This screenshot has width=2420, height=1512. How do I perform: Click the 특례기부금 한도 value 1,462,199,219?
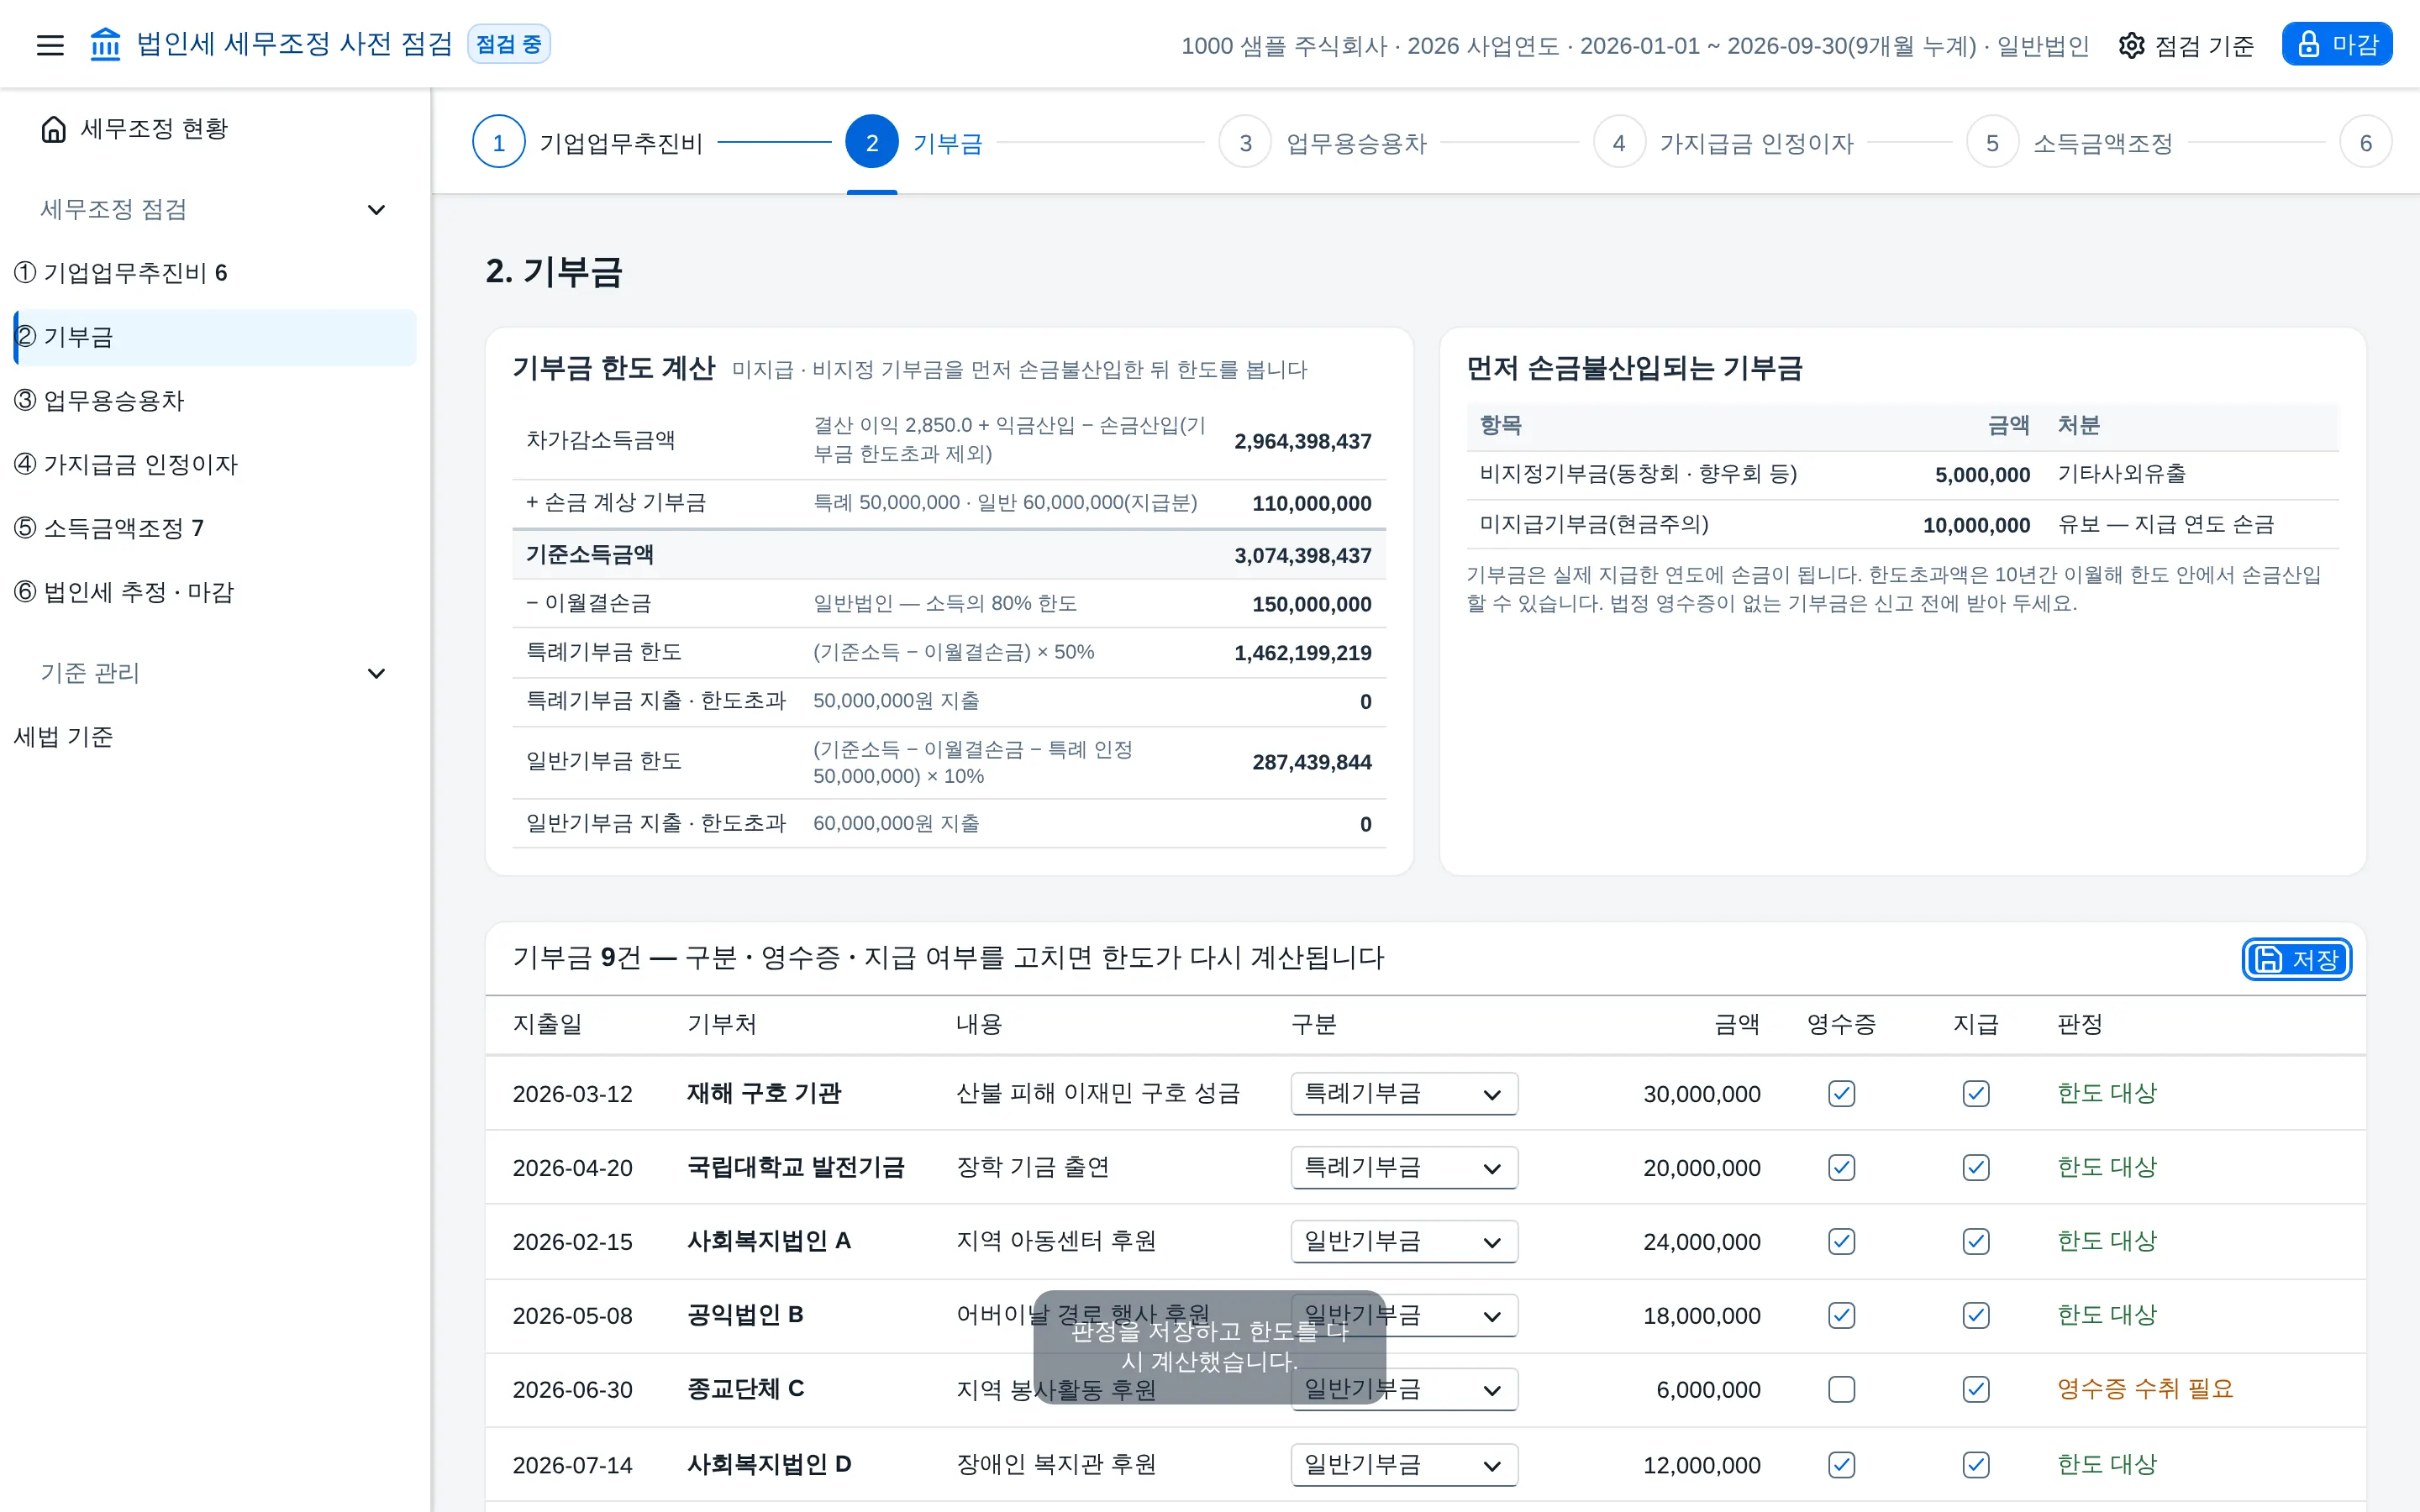(x=1302, y=653)
